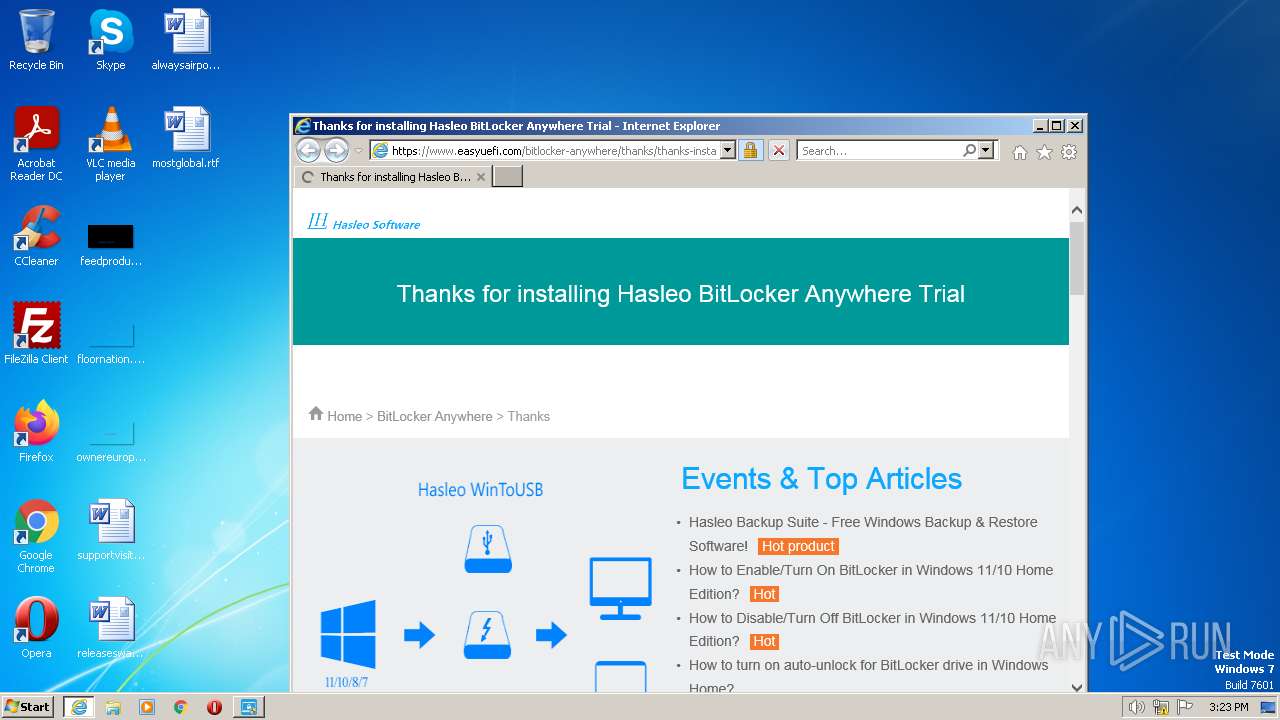Click the page vertical scrollbar thumb
The image size is (1280, 720).
1077,258
